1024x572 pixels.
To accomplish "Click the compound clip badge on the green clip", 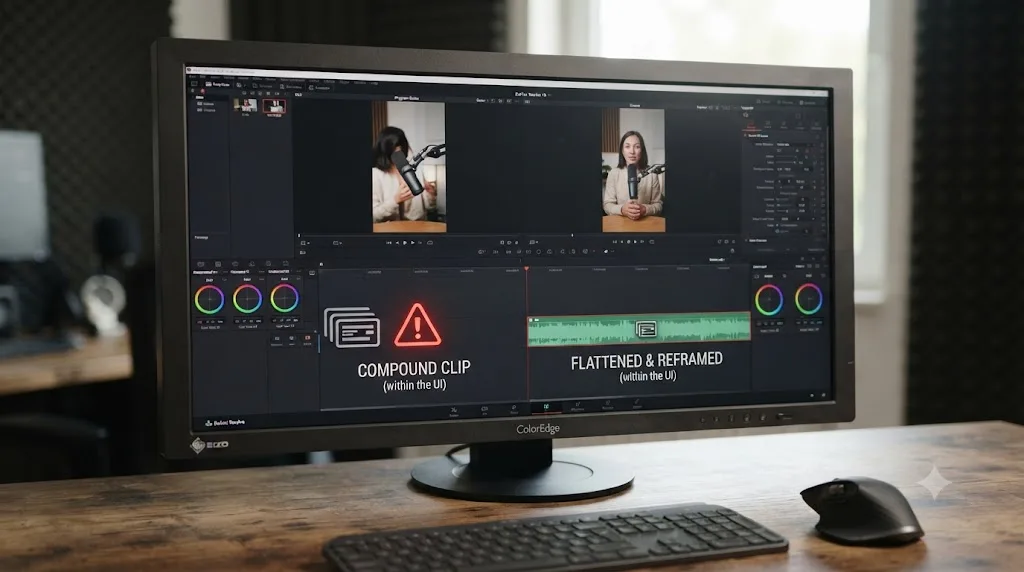I will point(646,329).
